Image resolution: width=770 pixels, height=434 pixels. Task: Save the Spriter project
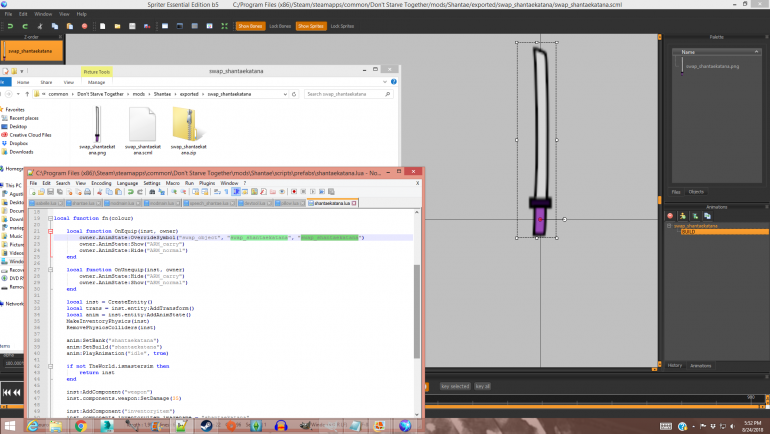(132, 26)
